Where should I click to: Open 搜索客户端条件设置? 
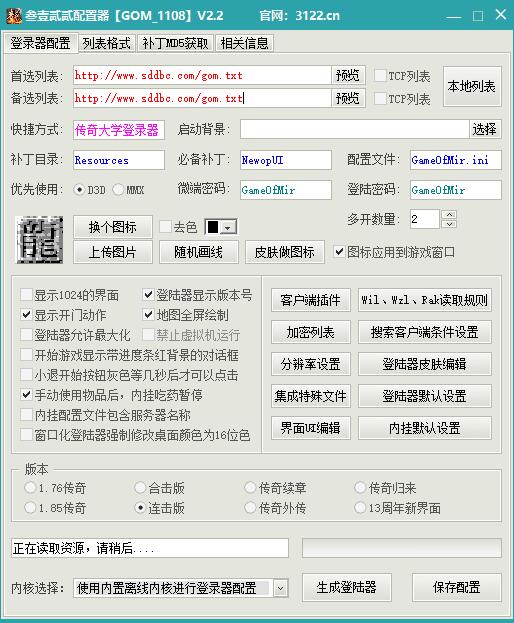point(425,332)
